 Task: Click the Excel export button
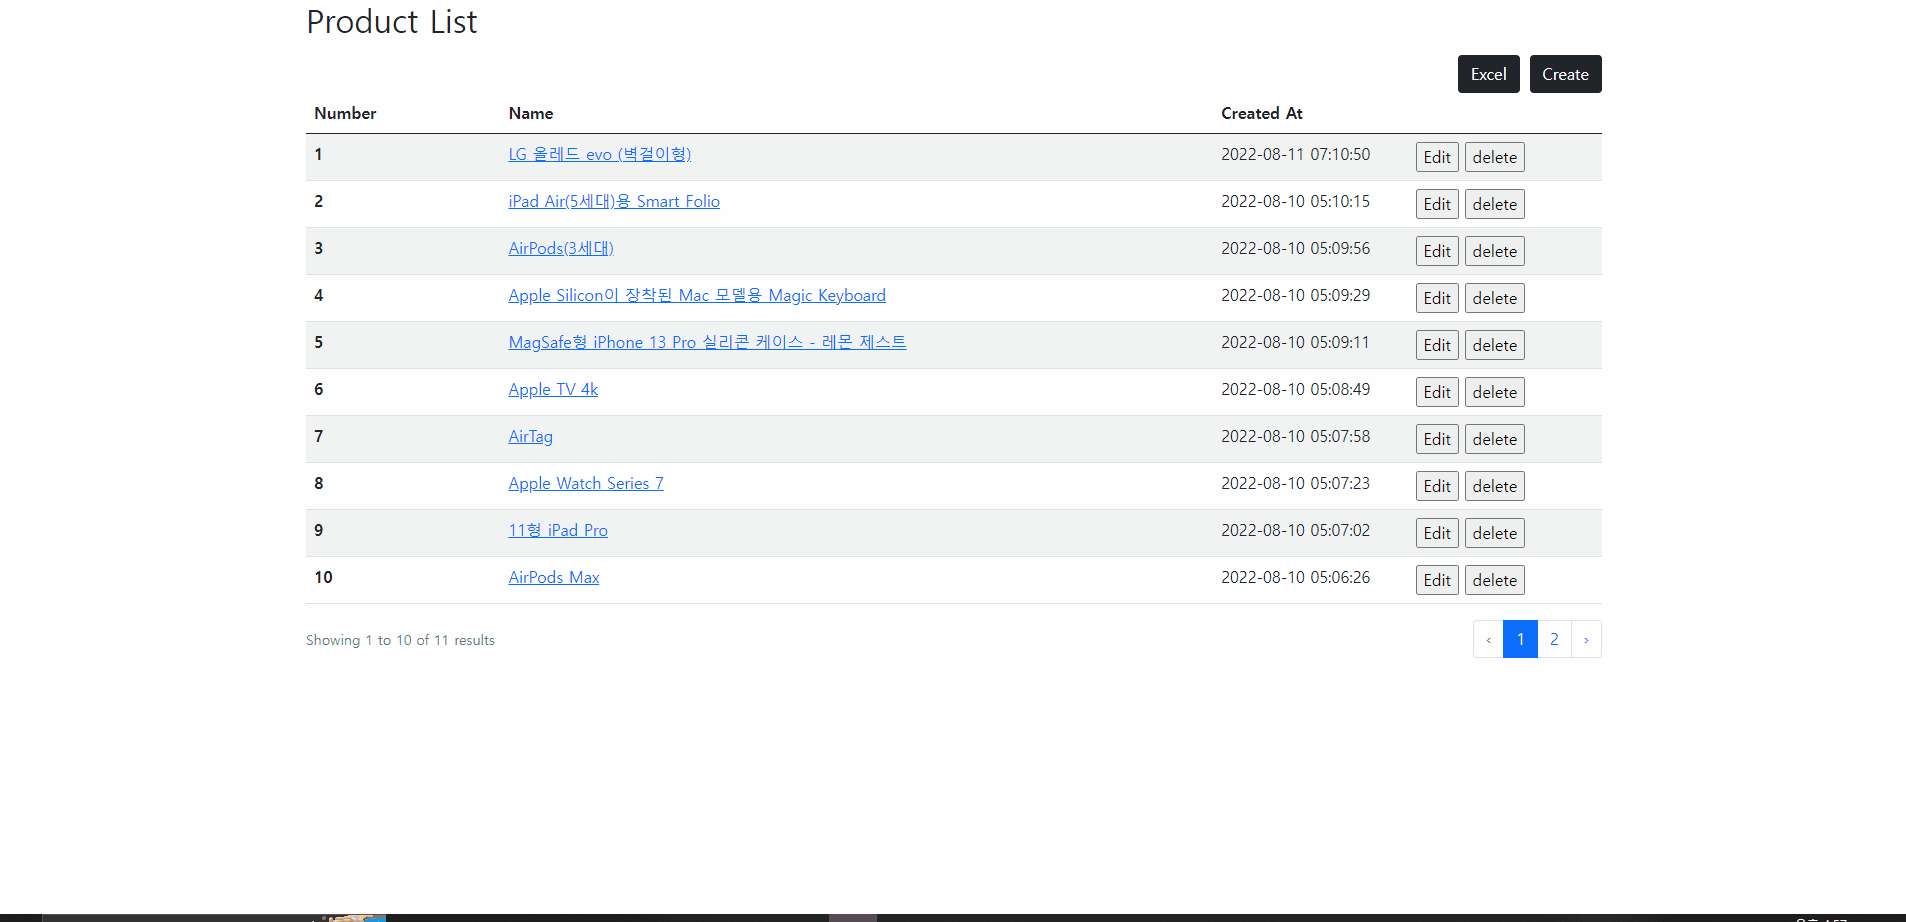pyautogui.click(x=1488, y=74)
